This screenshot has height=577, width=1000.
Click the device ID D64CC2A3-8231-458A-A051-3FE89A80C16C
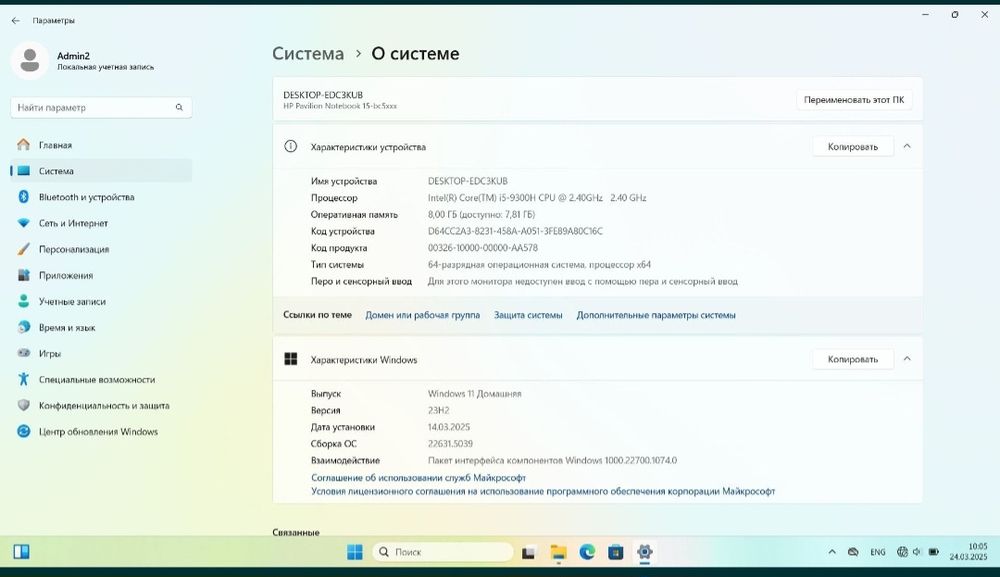[515, 231]
